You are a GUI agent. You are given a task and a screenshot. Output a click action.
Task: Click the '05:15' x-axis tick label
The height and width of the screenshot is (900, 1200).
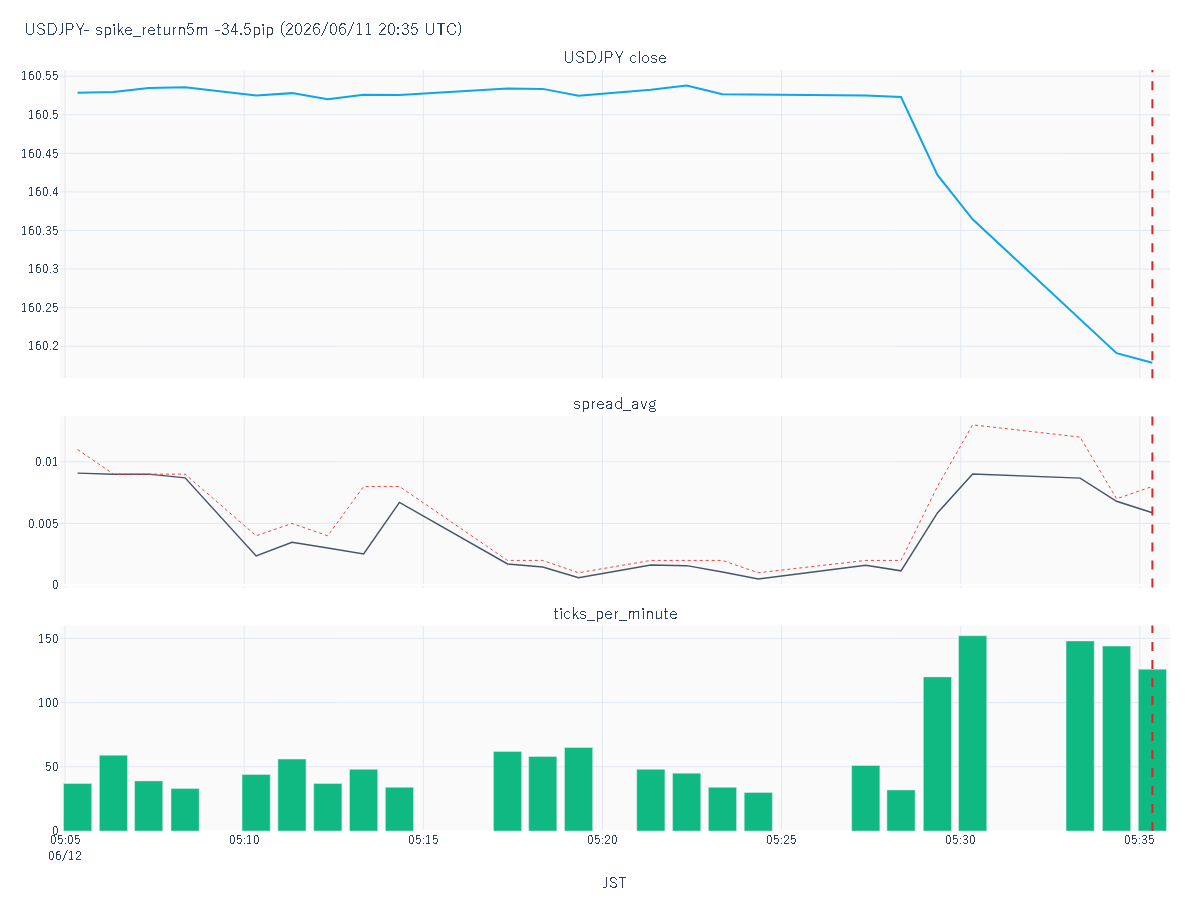[423, 840]
